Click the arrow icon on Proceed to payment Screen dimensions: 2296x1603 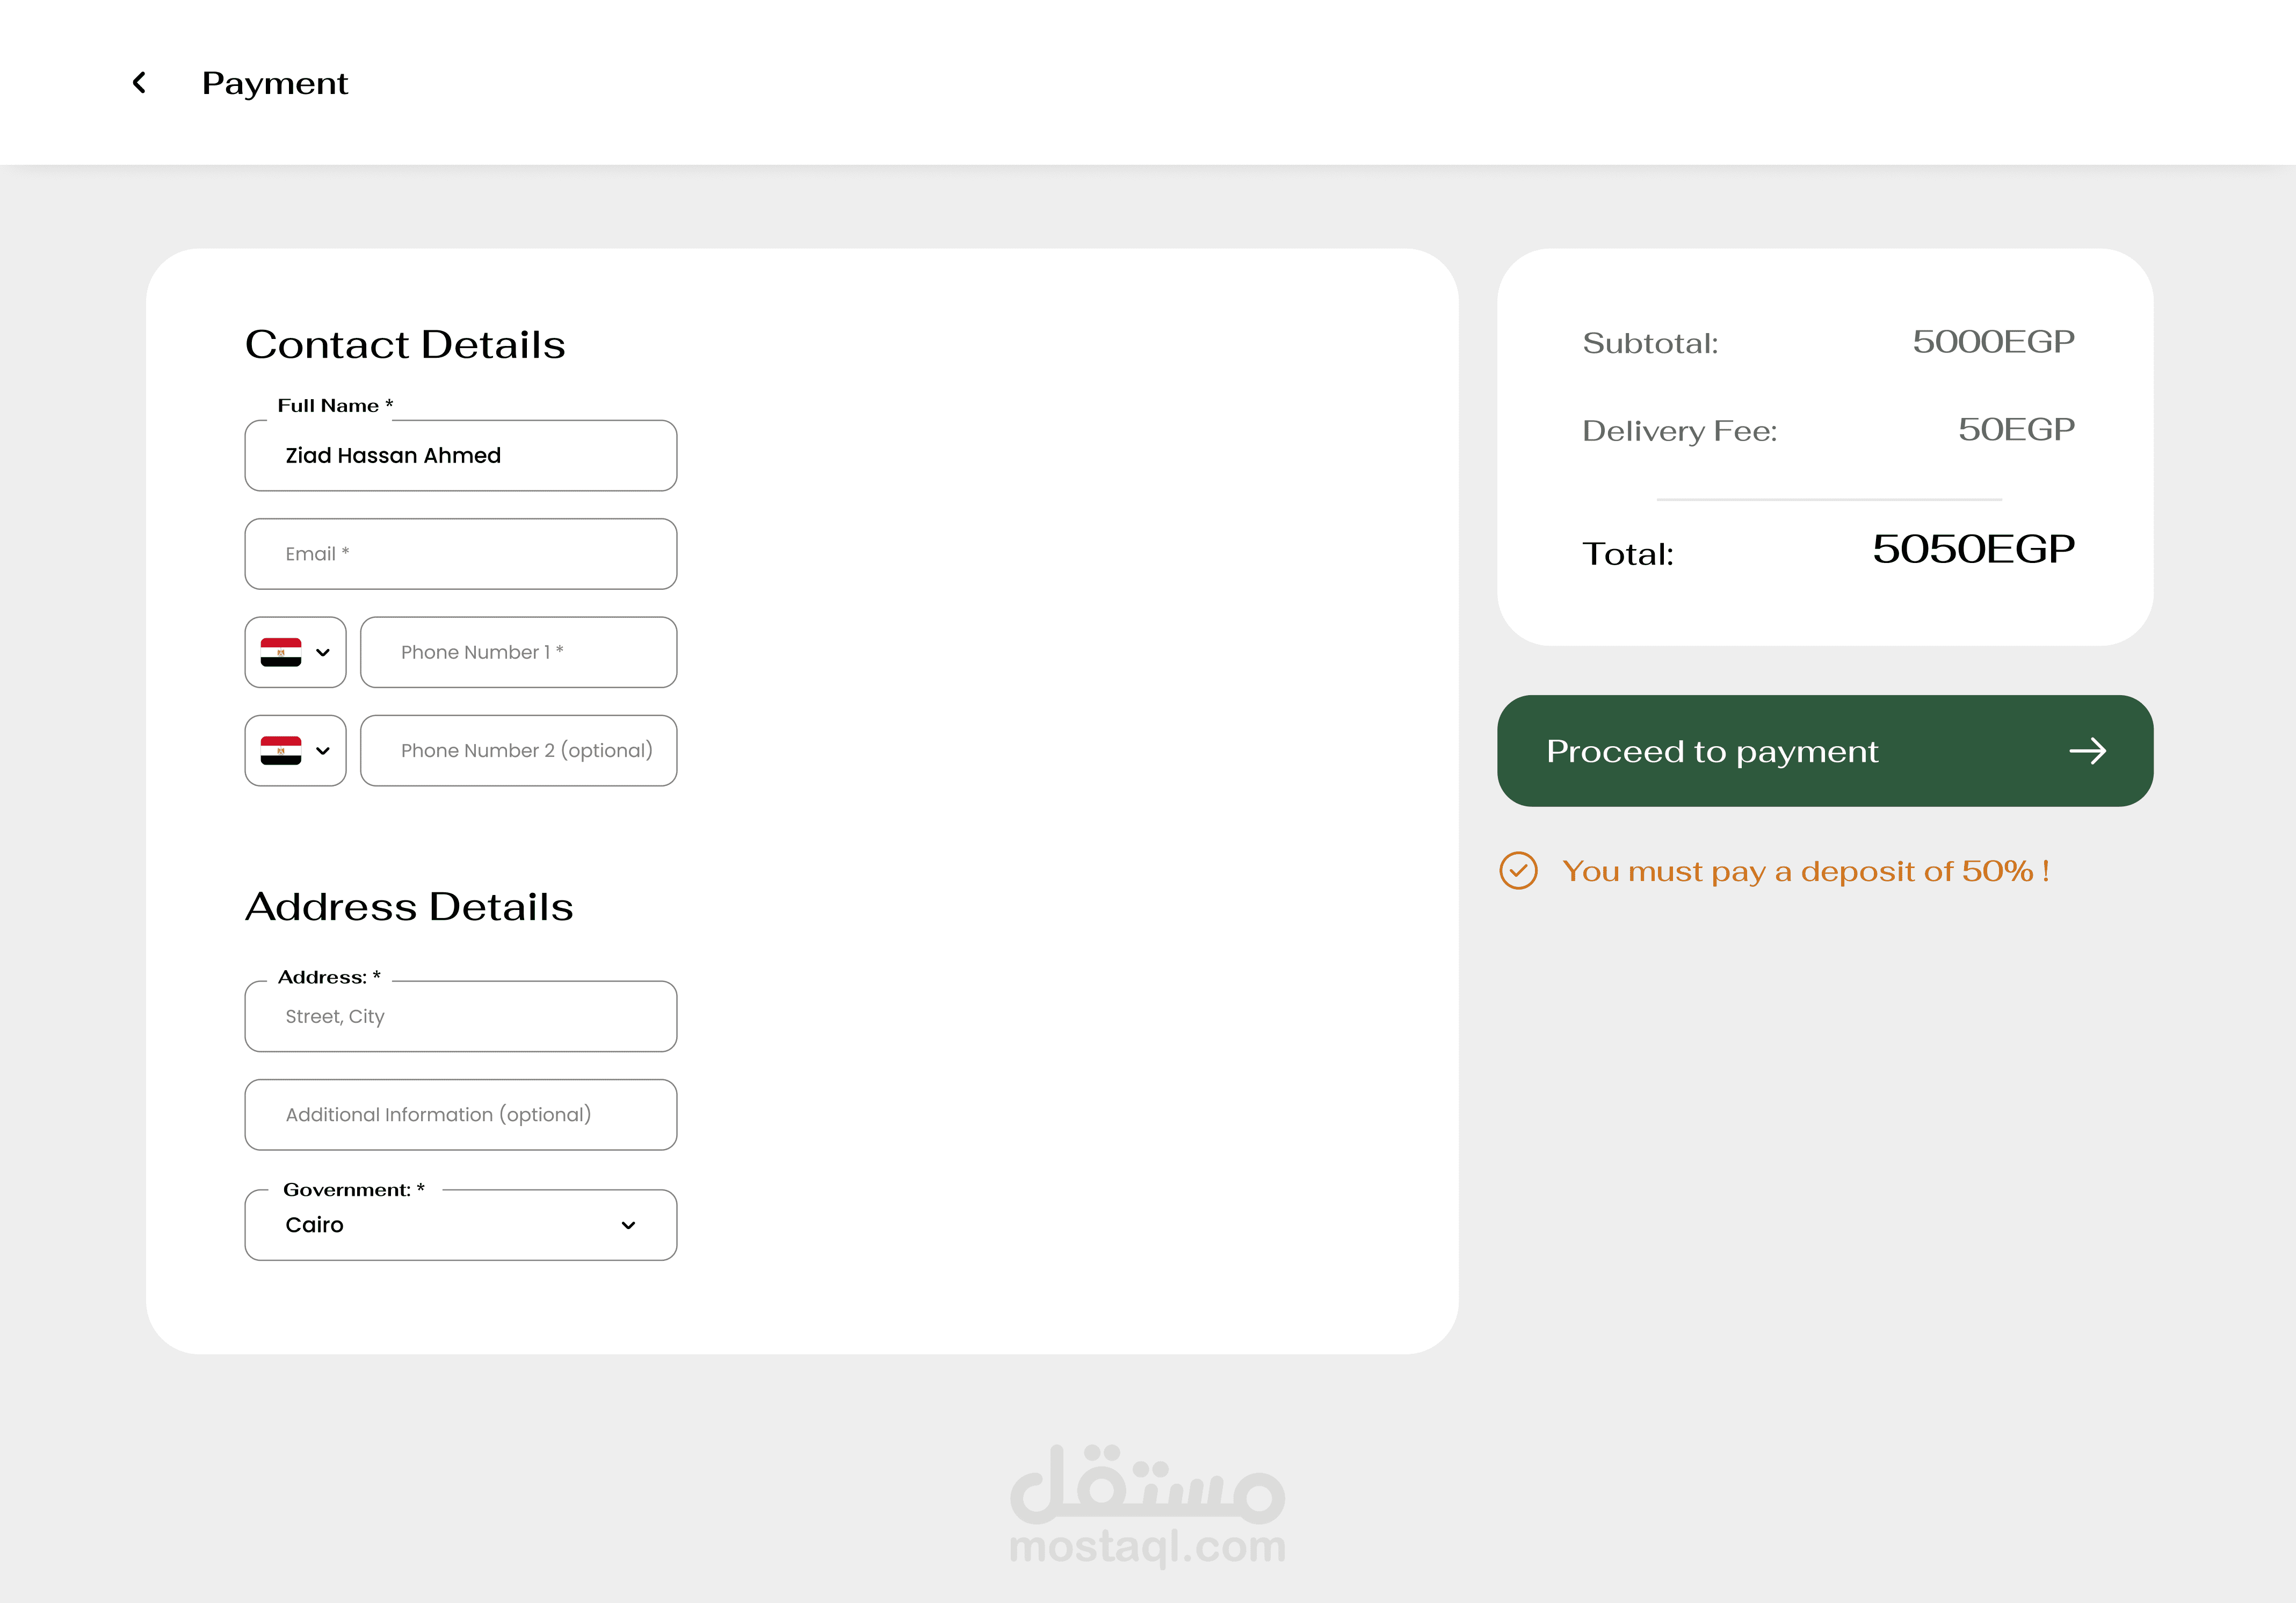coord(2087,751)
